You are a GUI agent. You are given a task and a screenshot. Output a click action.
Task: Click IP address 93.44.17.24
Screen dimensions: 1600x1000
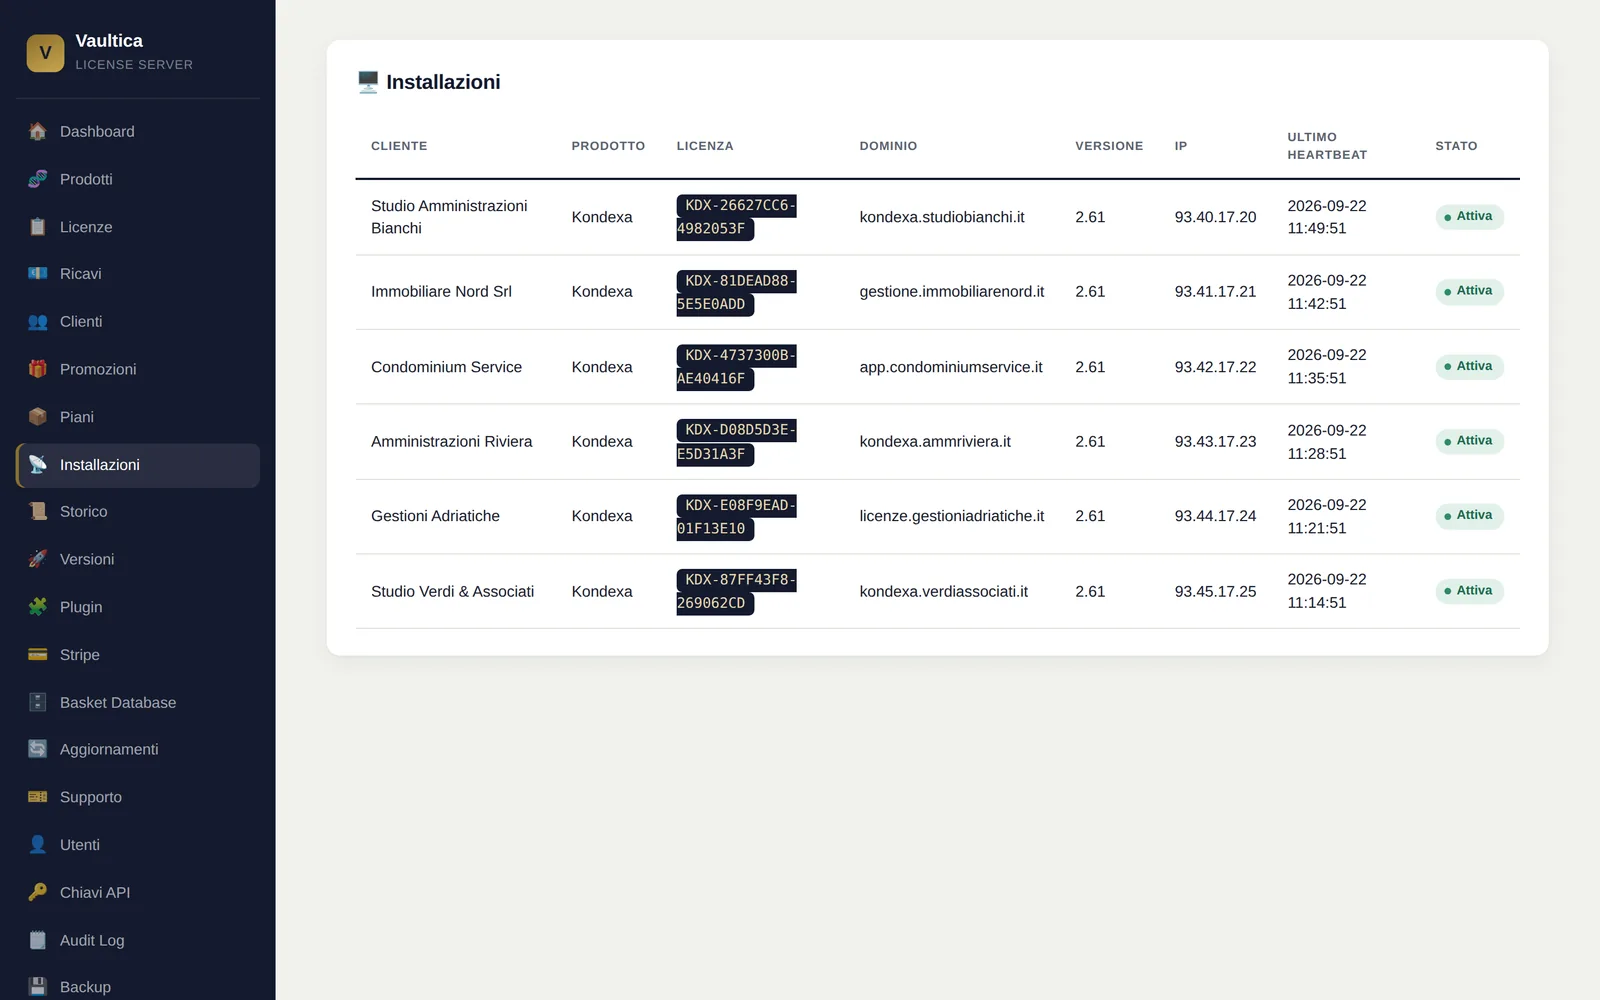[1215, 516]
